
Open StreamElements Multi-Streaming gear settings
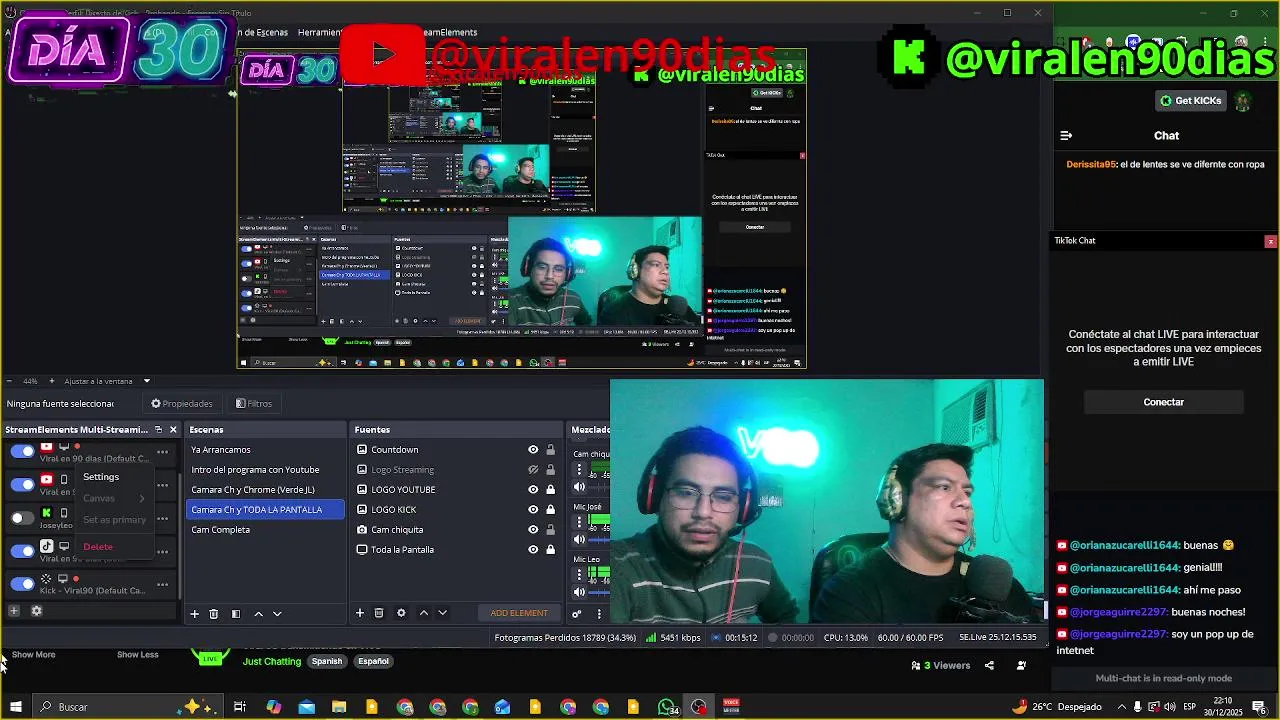coord(36,611)
